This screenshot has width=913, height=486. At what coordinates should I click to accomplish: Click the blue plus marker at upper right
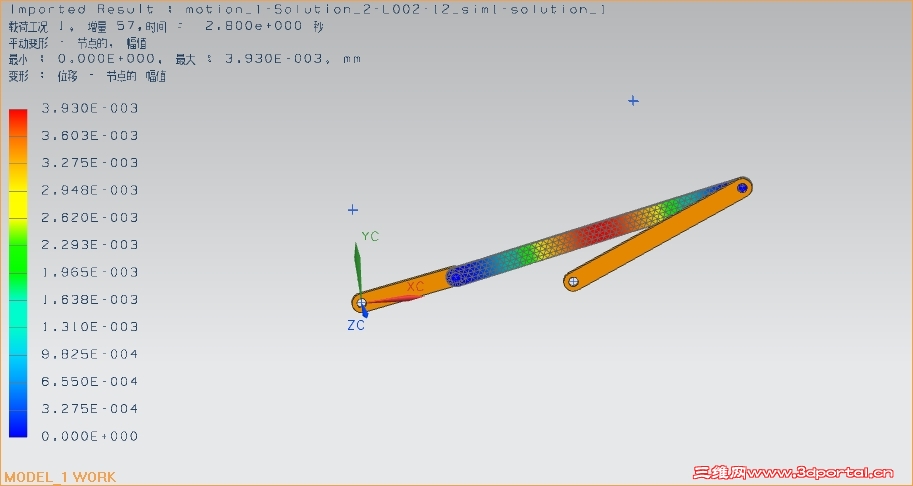634,101
